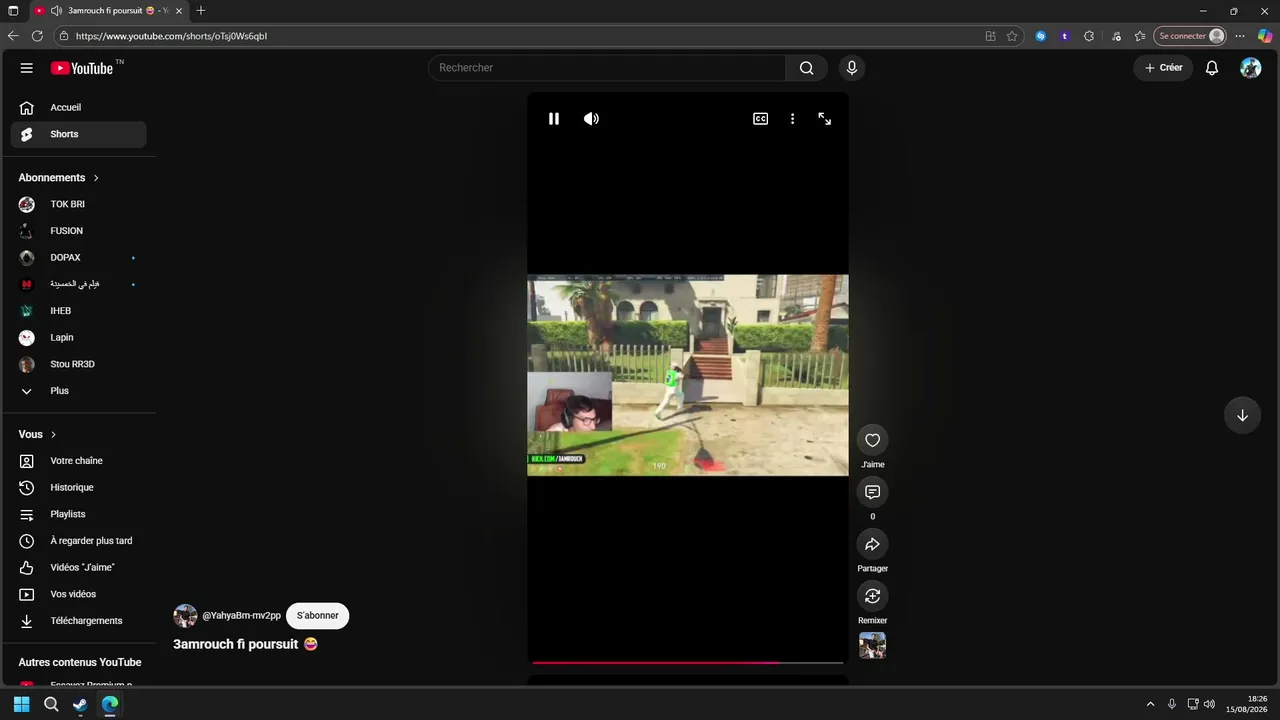Open Vidéos "J'aime" in the sidebar
This screenshot has width=1280, height=720.
pyautogui.click(x=79, y=568)
